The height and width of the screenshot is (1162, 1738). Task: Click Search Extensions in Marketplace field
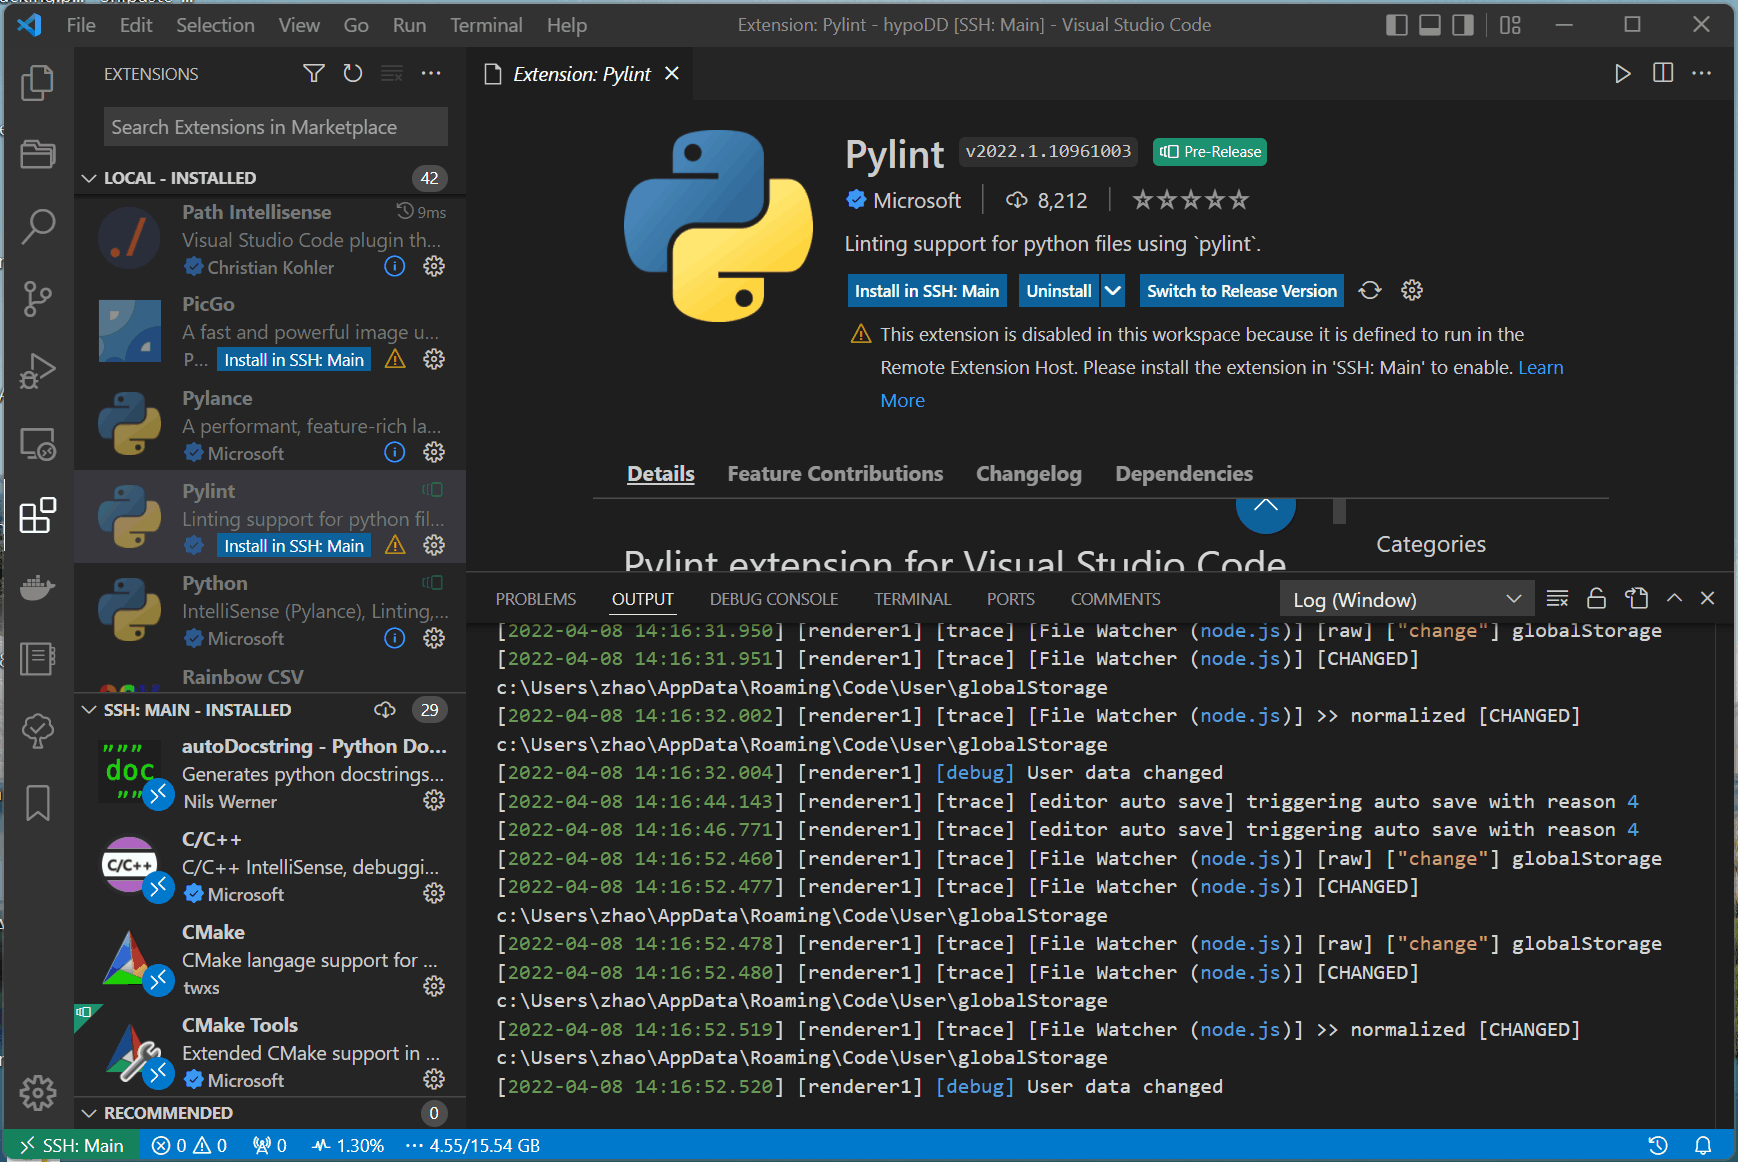click(x=276, y=127)
